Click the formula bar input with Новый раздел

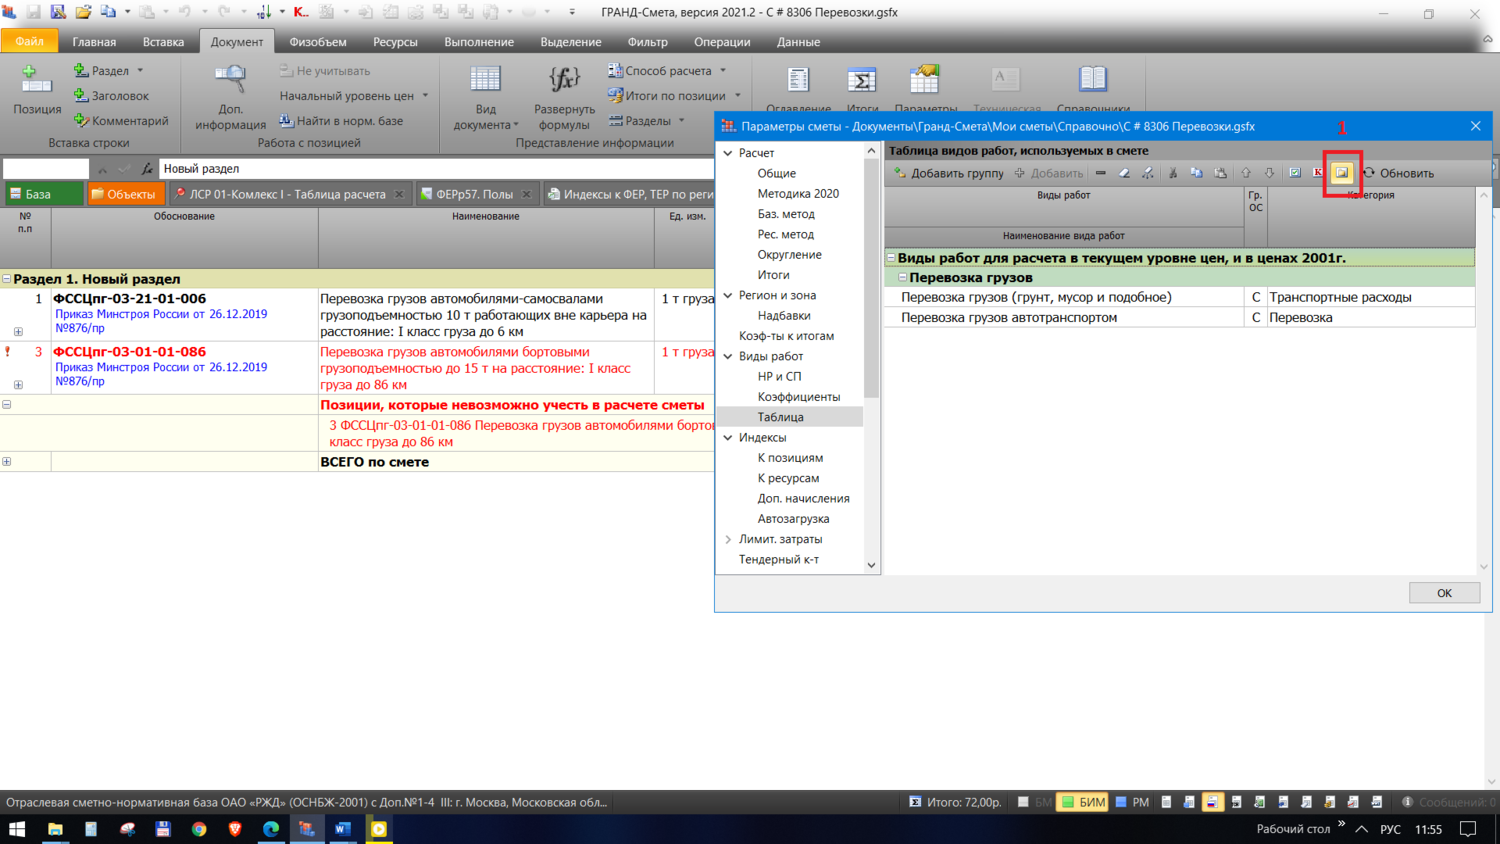436,169
